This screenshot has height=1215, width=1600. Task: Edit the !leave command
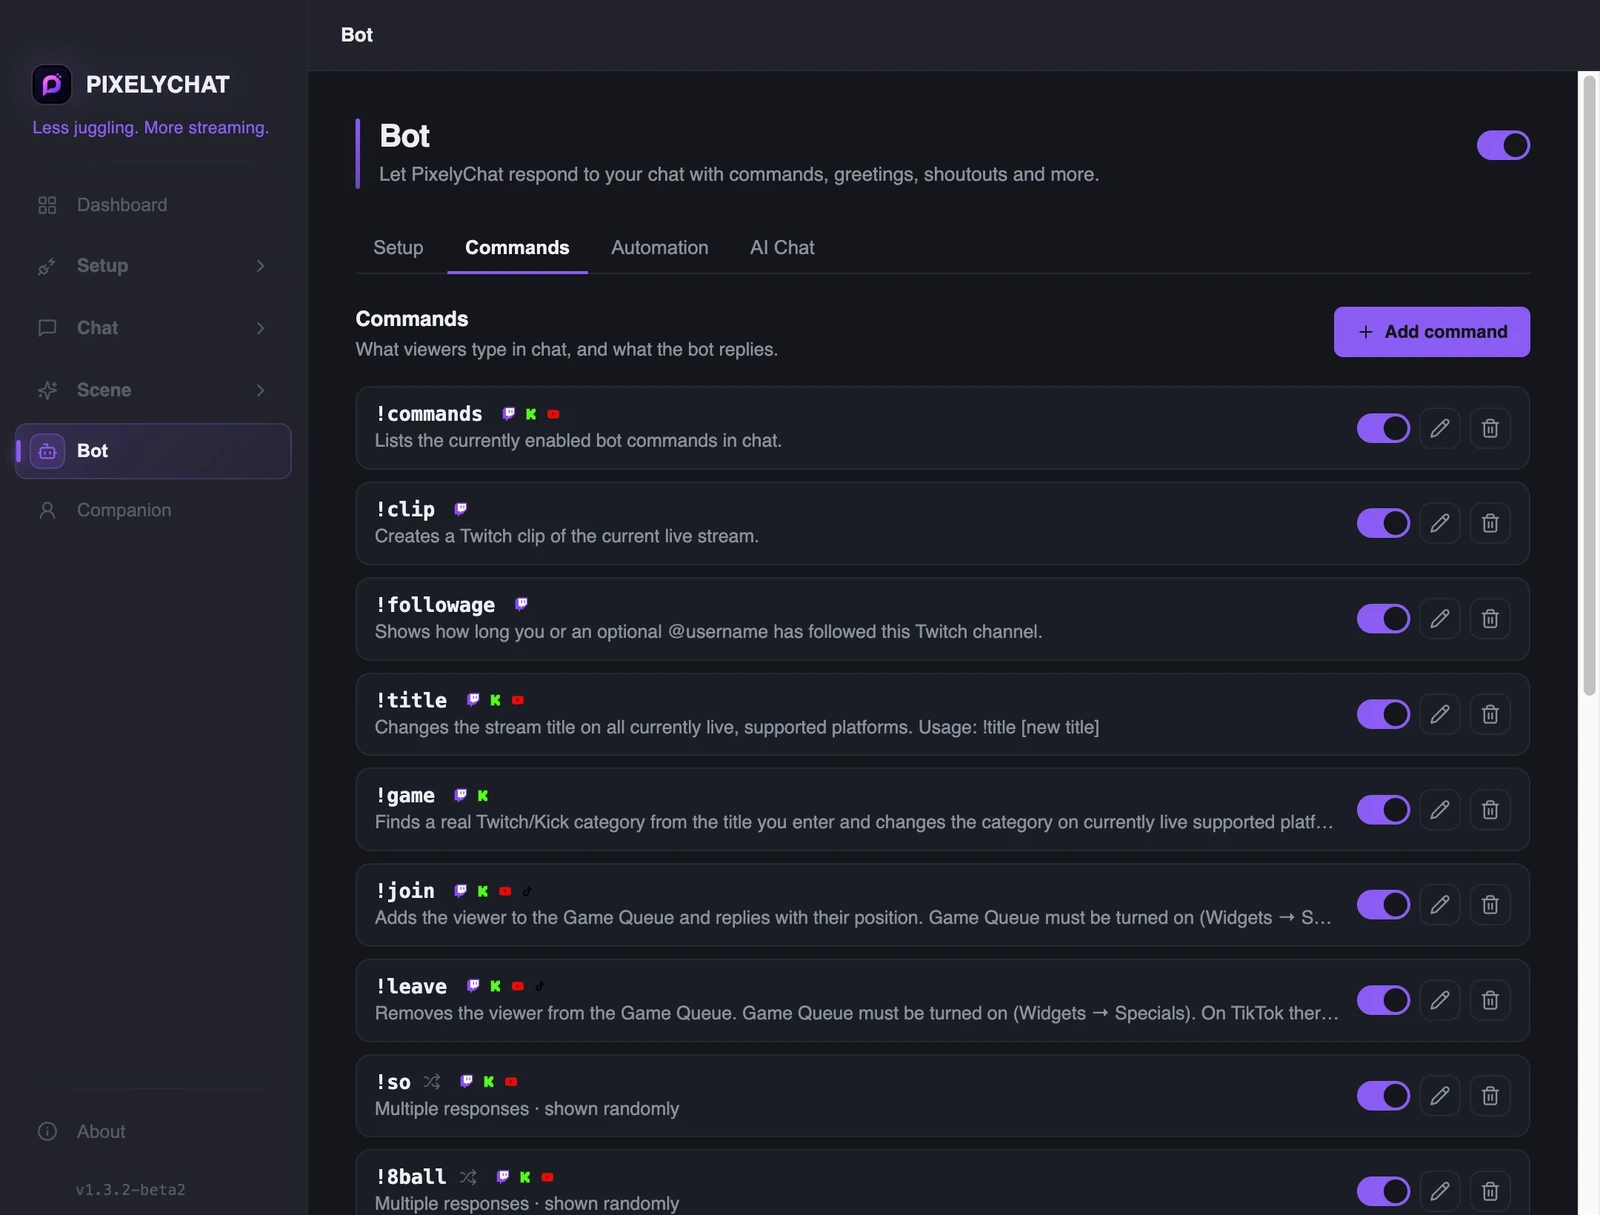pos(1440,1000)
